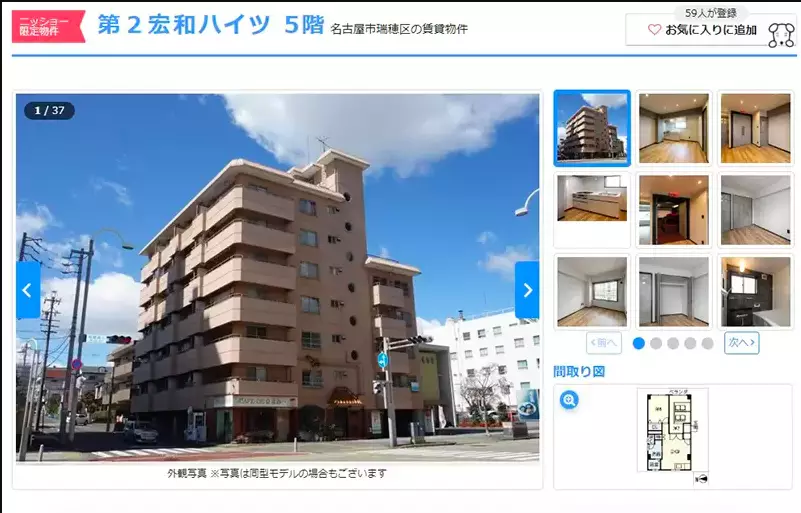Image resolution: width=801 pixels, height=513 pixels.
Task: Click the mascot icon at top right
Action: coord(780,35)
